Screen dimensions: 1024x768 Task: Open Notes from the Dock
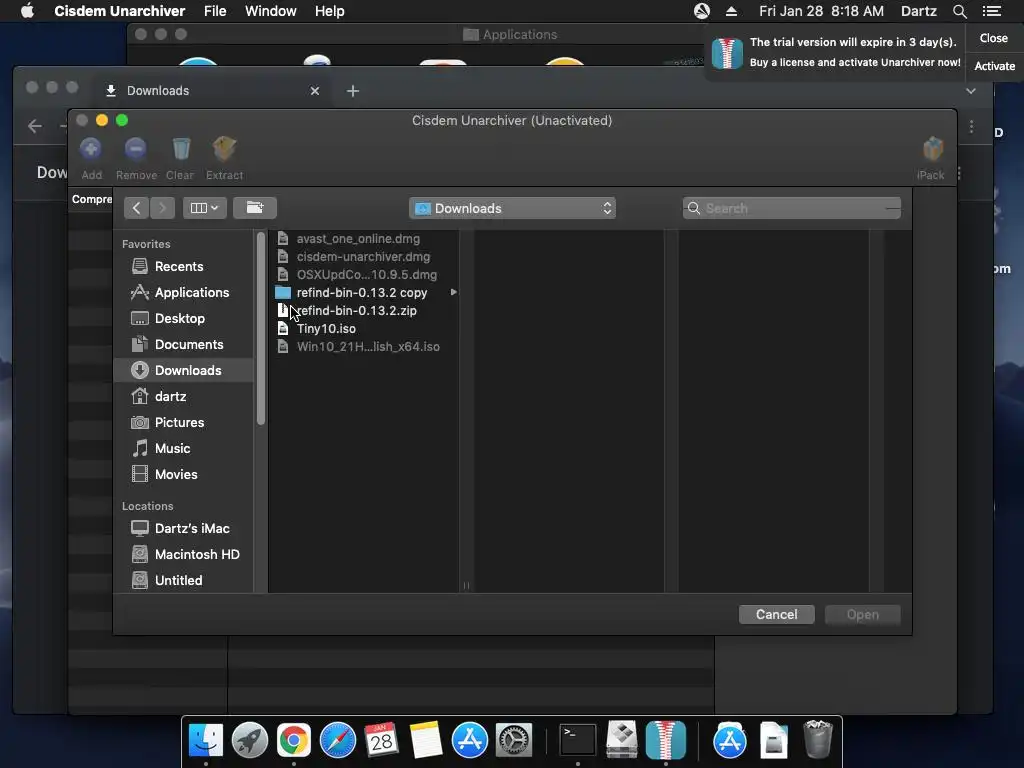tap(425, 740)
